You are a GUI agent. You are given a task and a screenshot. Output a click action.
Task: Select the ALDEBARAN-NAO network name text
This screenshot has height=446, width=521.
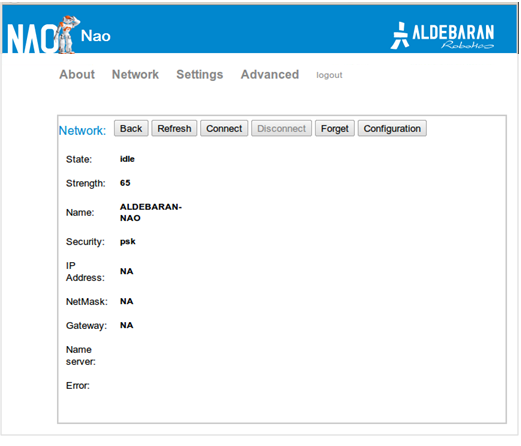coord(151,213)
